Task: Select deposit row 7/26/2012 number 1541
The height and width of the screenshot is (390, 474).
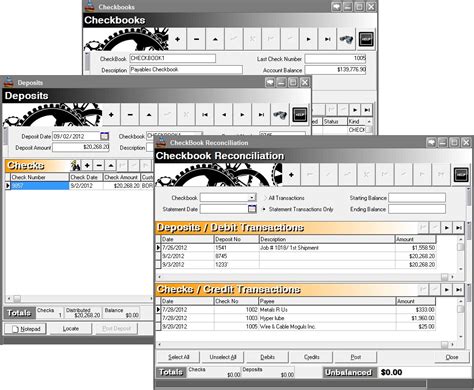Action: [296, 248]
